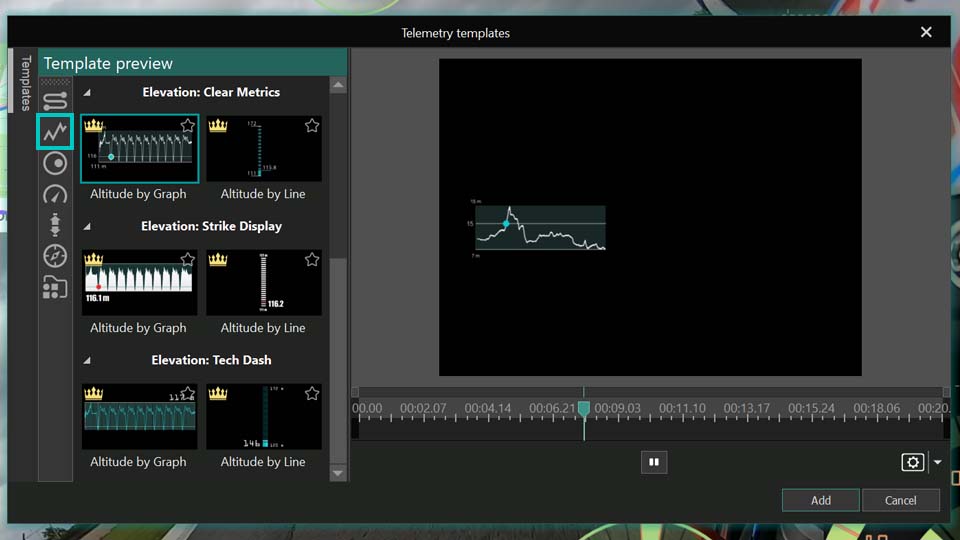Viewport: 960px width, 540px height.
Task: Click the altitude graph in preview
Action: [x=541, y=228]
